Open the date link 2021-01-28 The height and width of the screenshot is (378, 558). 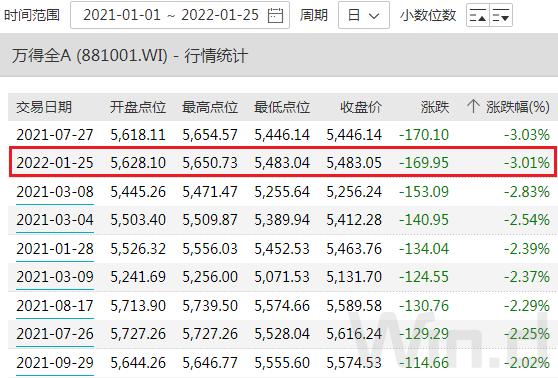tap(55, 249)
